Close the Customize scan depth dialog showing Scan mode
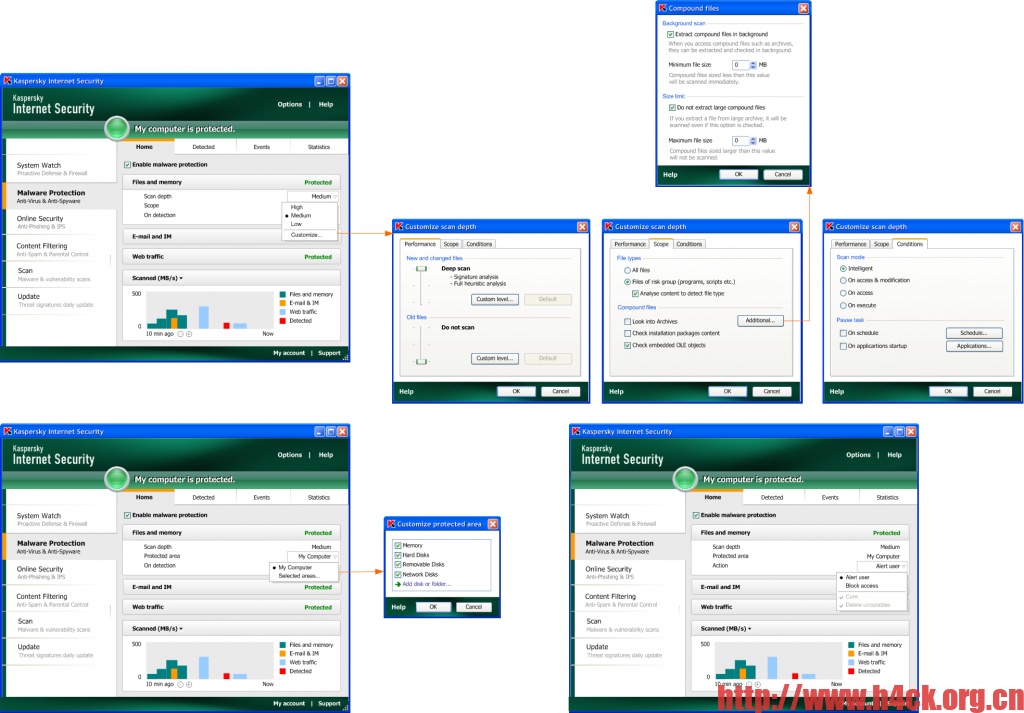Image resolution: width=1024 pixels, height=713 pixels. point(1015,227)
